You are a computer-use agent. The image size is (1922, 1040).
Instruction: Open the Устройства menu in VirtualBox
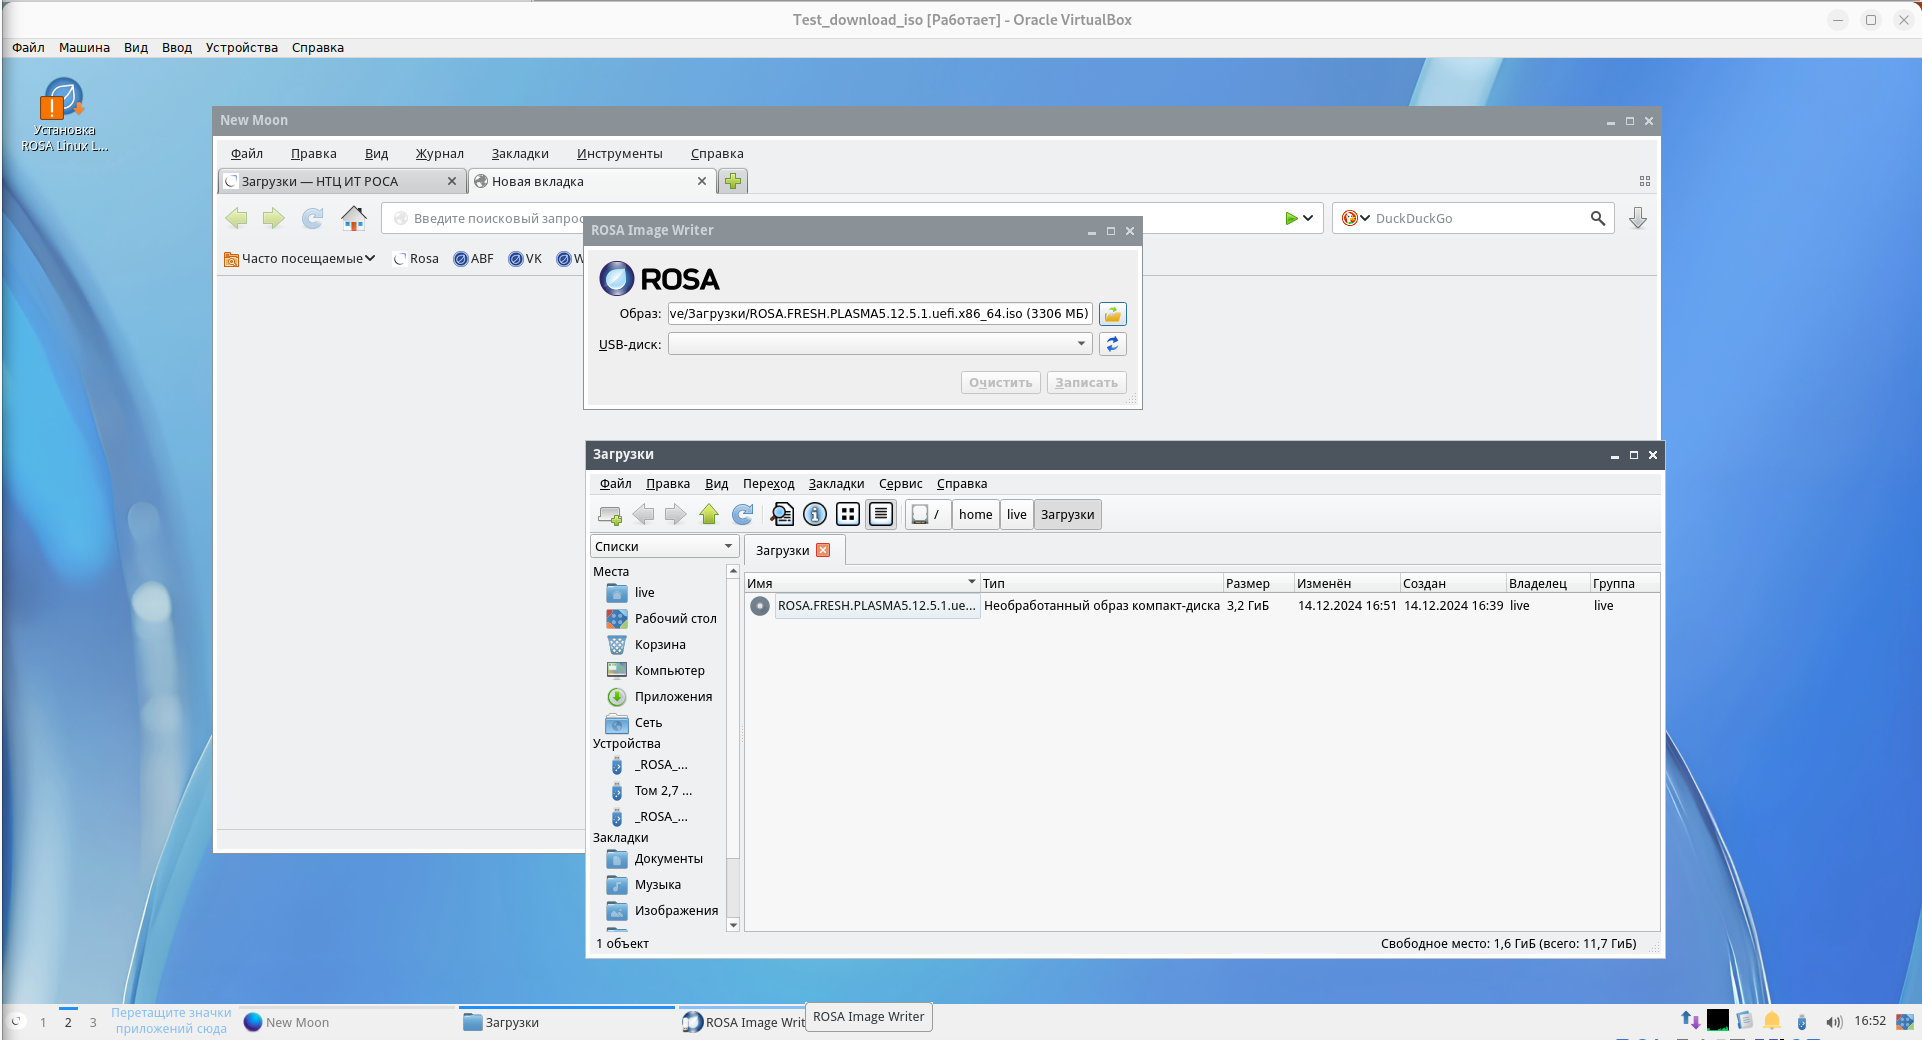coord(242,48)
